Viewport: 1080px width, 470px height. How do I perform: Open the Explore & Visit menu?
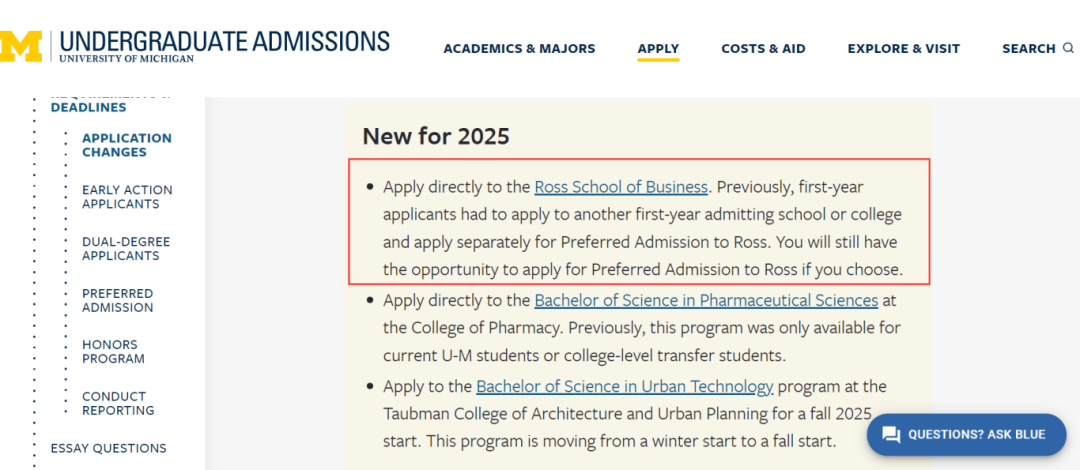coord(904,49)
